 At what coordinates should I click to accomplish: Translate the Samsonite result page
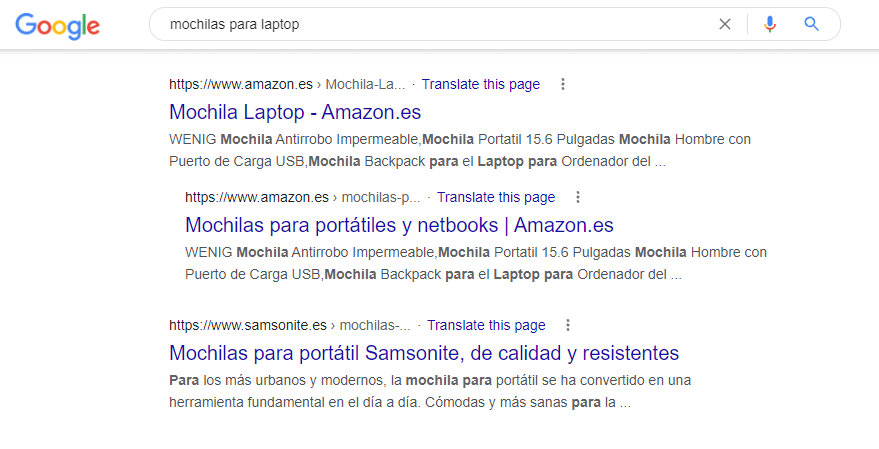tap(486, 325)
